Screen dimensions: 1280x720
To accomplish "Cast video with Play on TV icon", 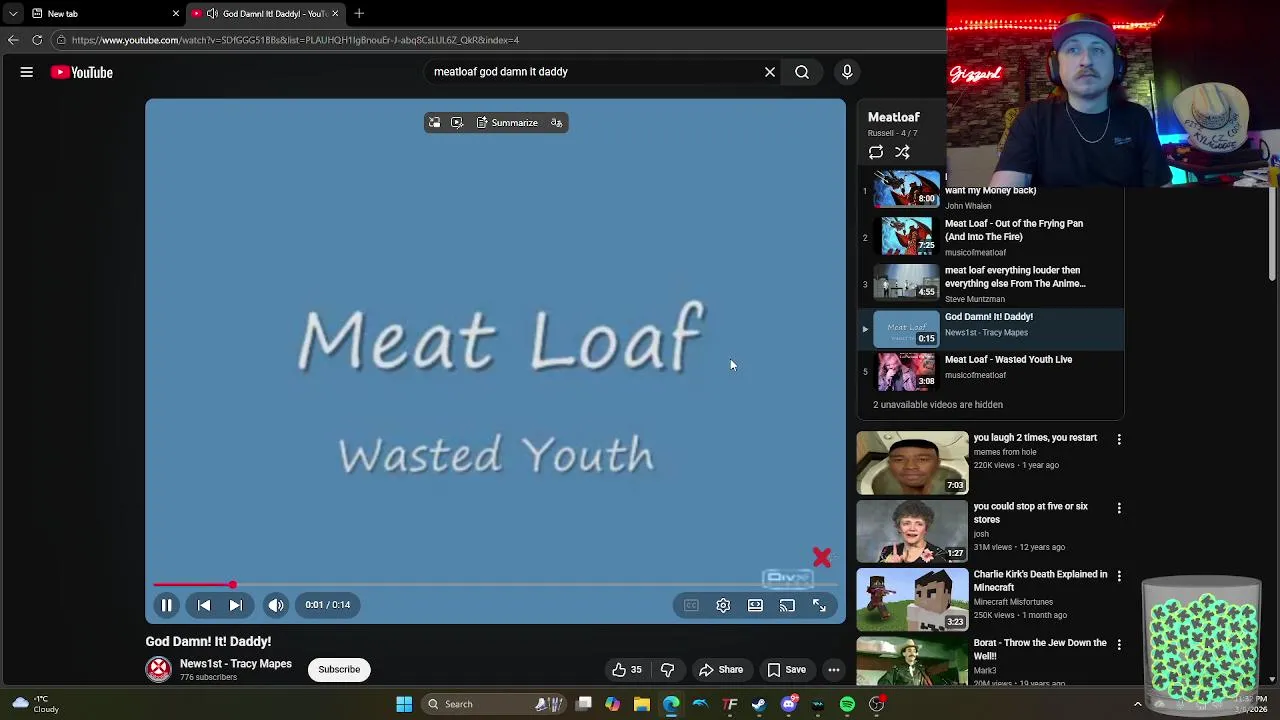I will (787, 605).
